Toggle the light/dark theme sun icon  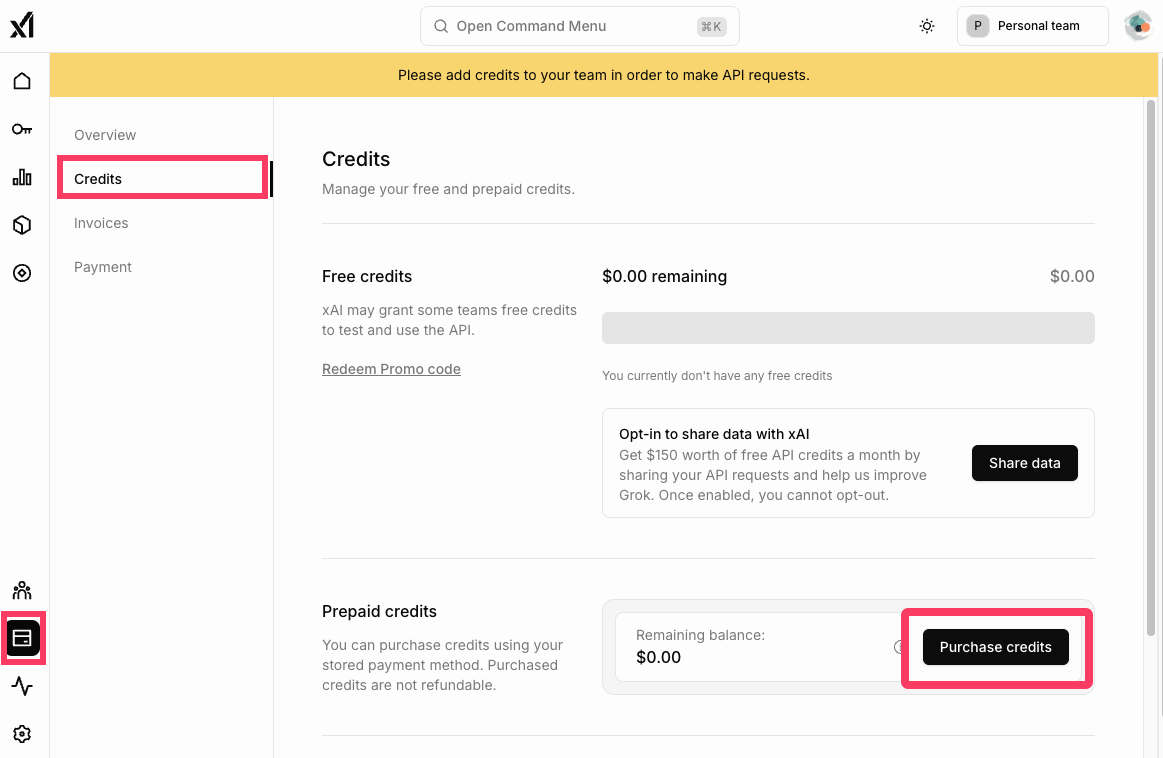pos(927,26)
